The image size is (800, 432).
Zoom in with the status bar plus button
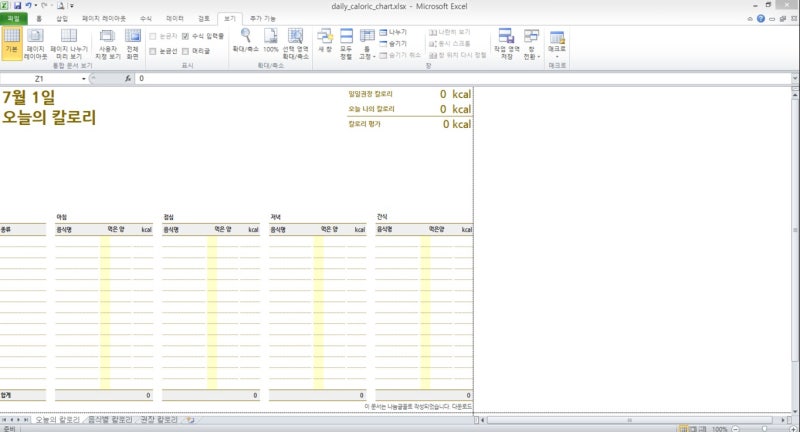point(793,429)
